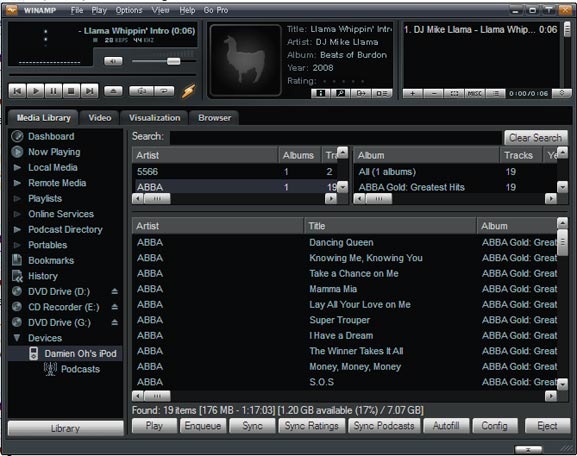The height and width of the screenshot is (456, 577).
Task: Click Go Pro in the menu bar
Action: click(x=216, y=10)
